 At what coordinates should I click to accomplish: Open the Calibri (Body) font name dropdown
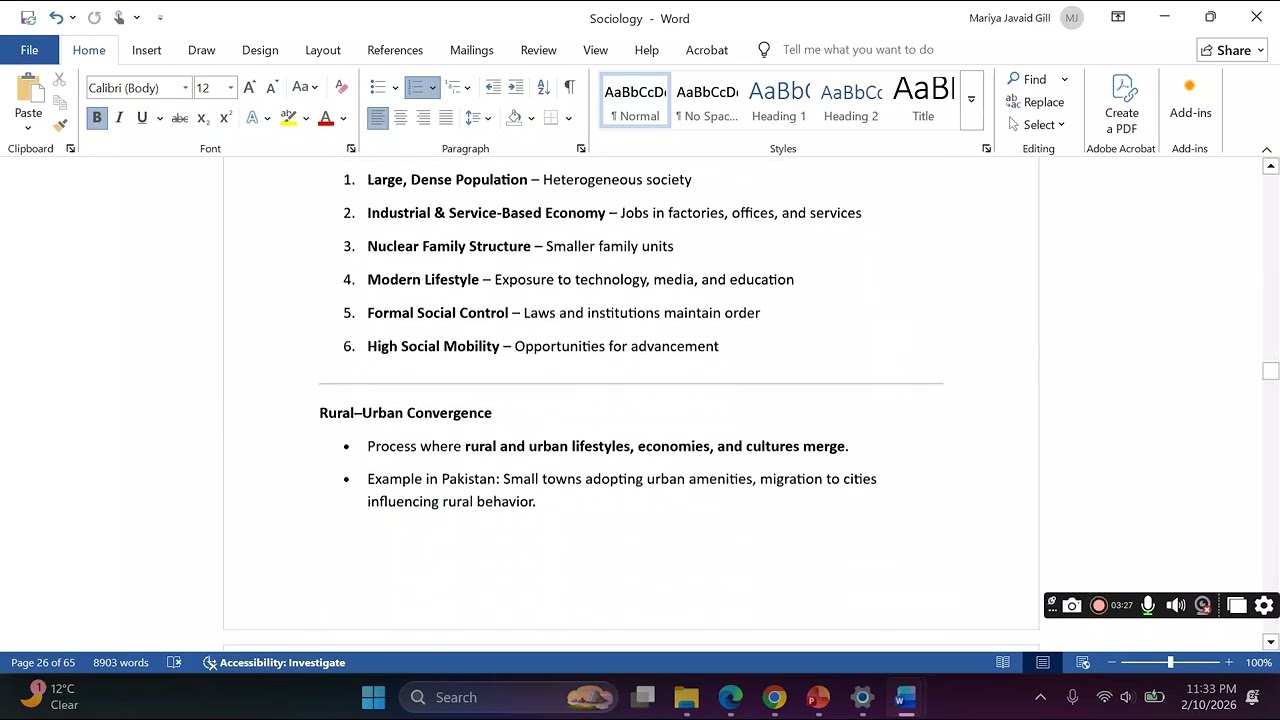(x=185, y=88)
